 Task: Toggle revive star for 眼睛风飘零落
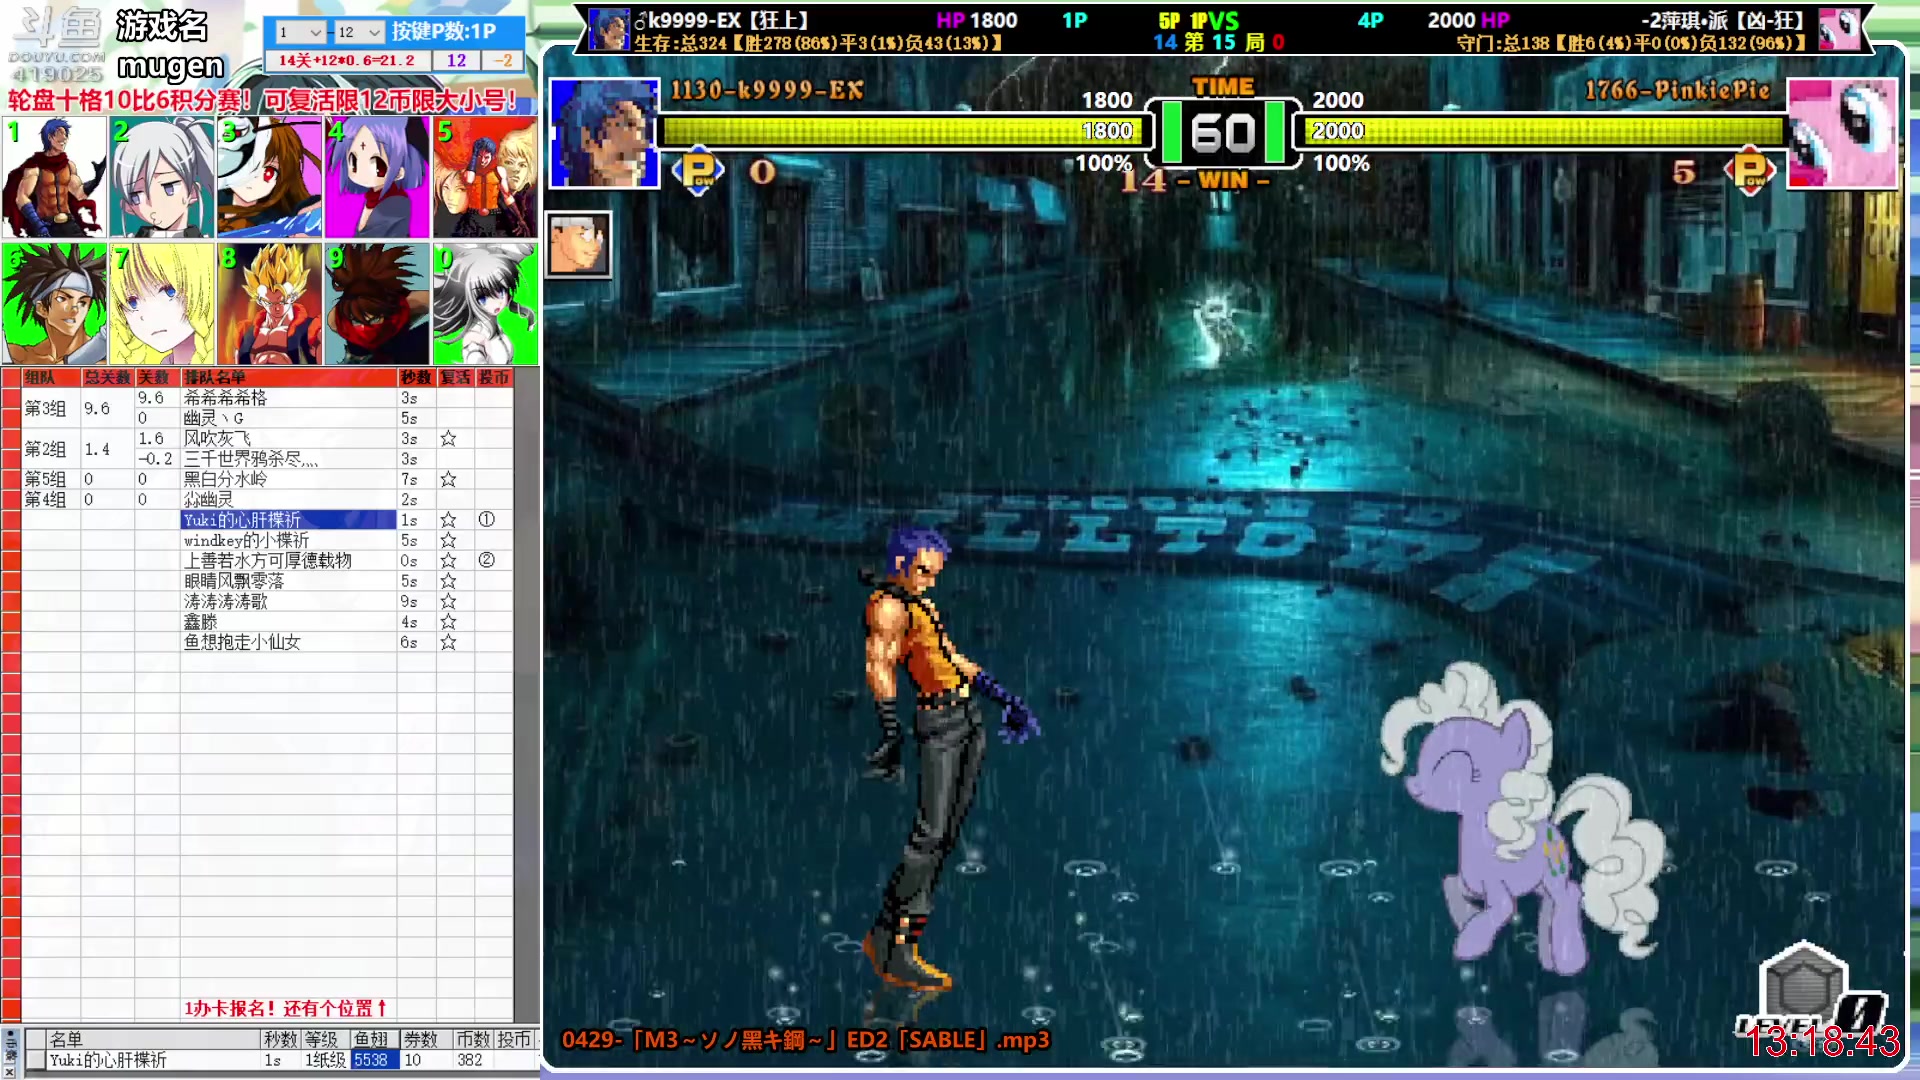(448, 581)
